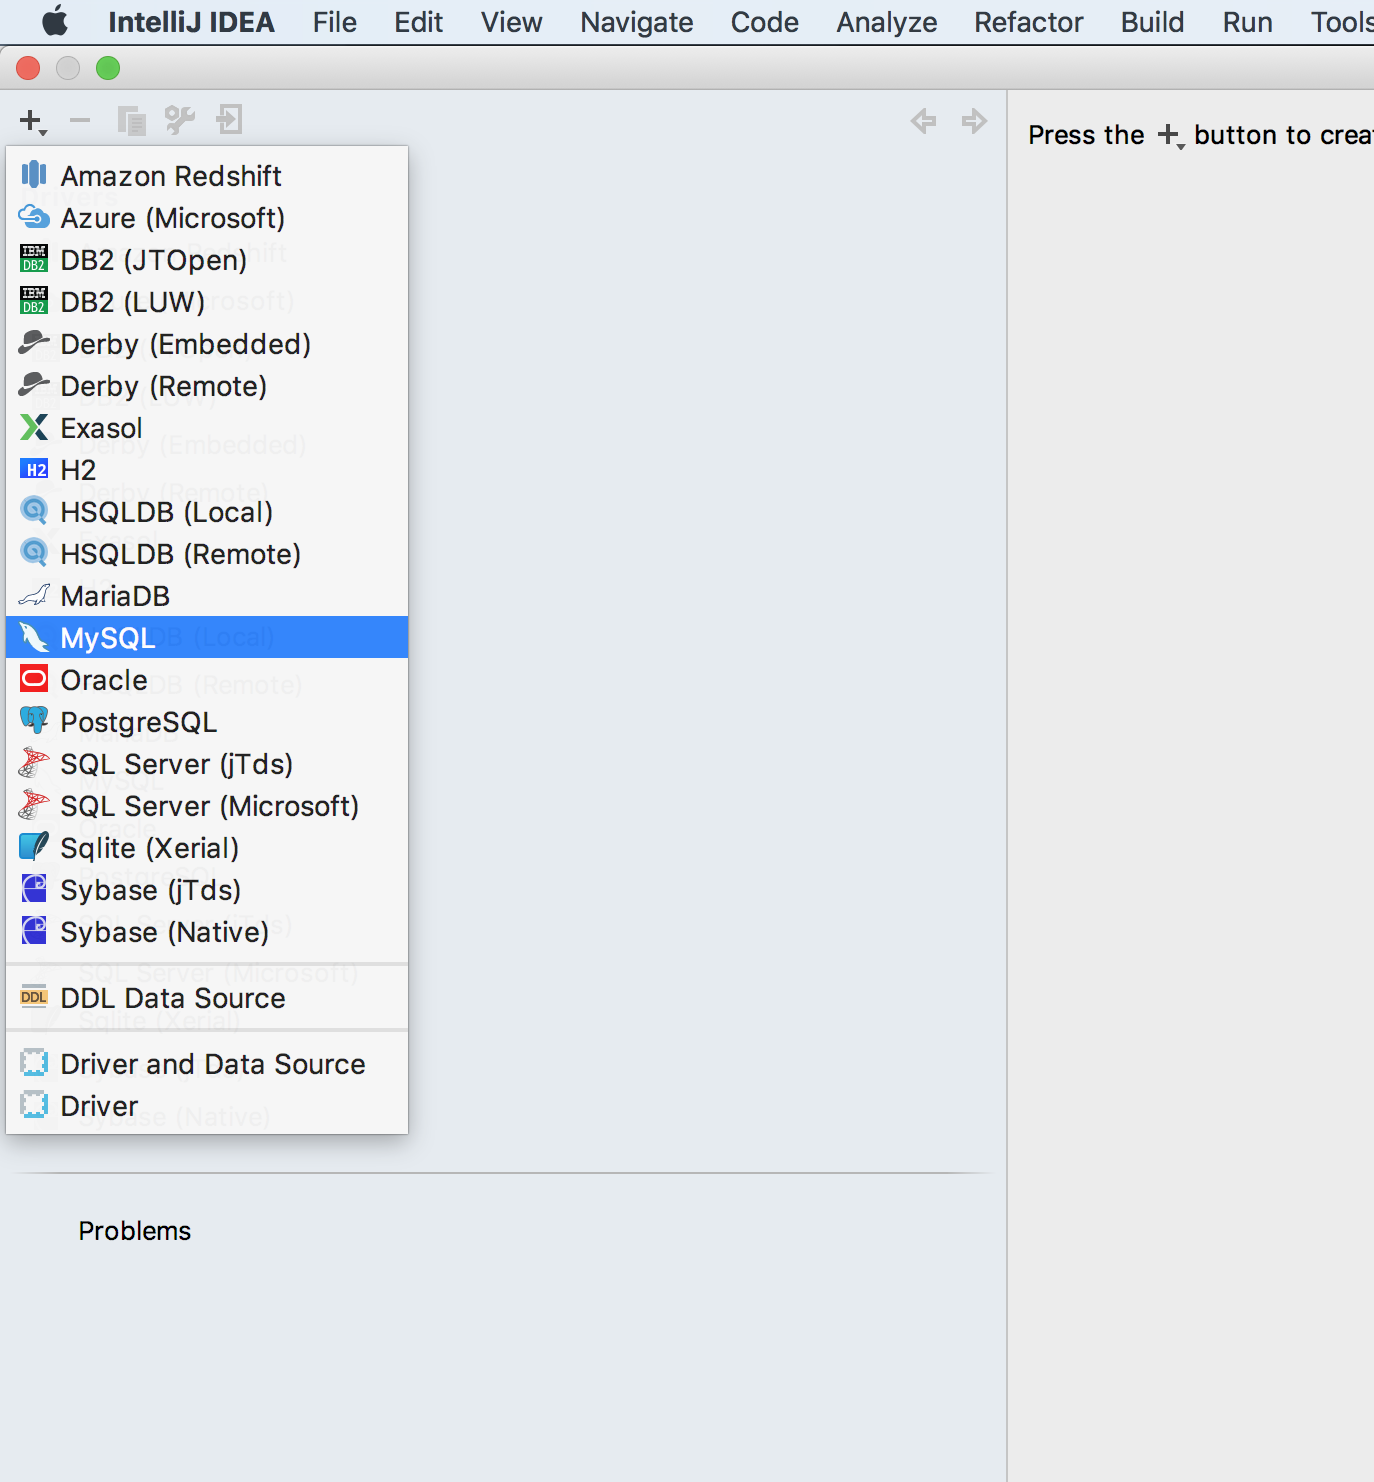Viewport: 1374px width, 1482px height.
Task: Open the Build menu
Action: point(1152,22)
